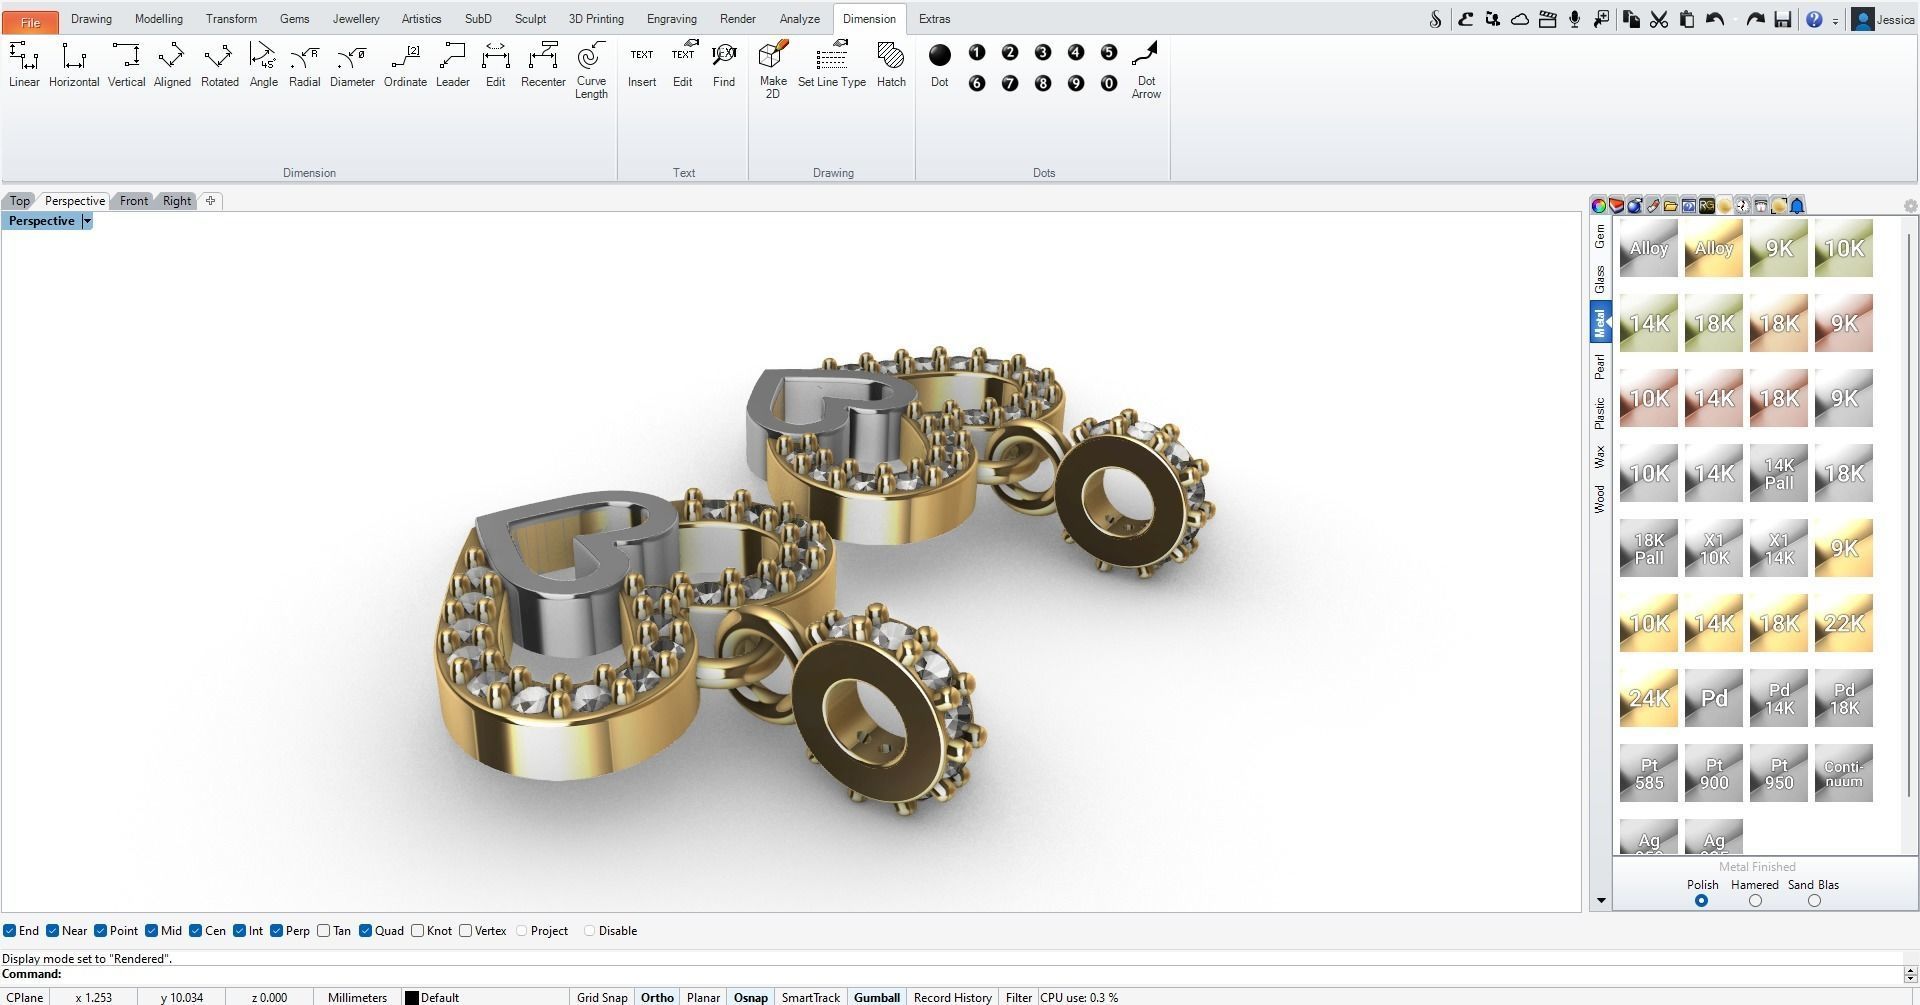
Task: Open the Set Line Type tool
Action: (832, 65)
